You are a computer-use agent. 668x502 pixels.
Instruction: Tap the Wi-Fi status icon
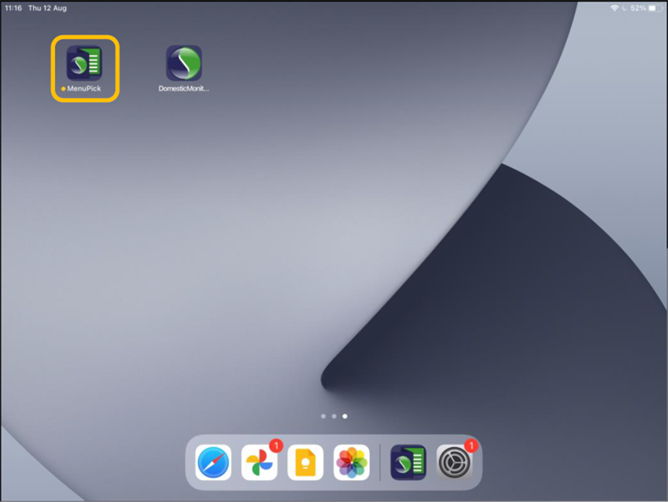click(x=614, y=8)
